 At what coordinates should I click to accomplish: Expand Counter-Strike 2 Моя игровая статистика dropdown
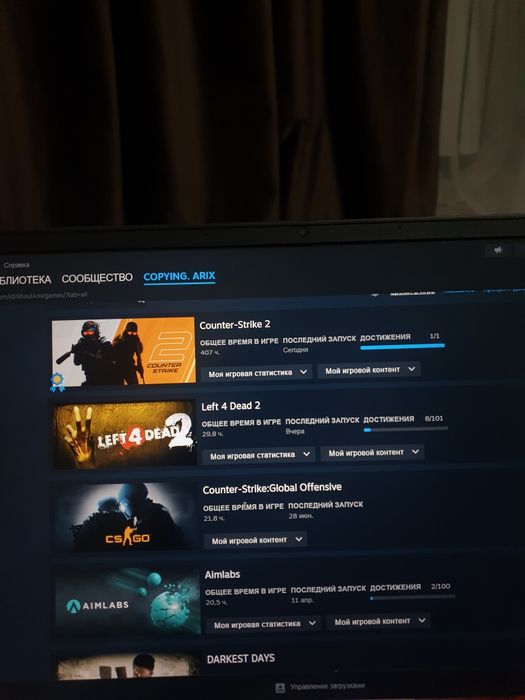tap(256, 372)
